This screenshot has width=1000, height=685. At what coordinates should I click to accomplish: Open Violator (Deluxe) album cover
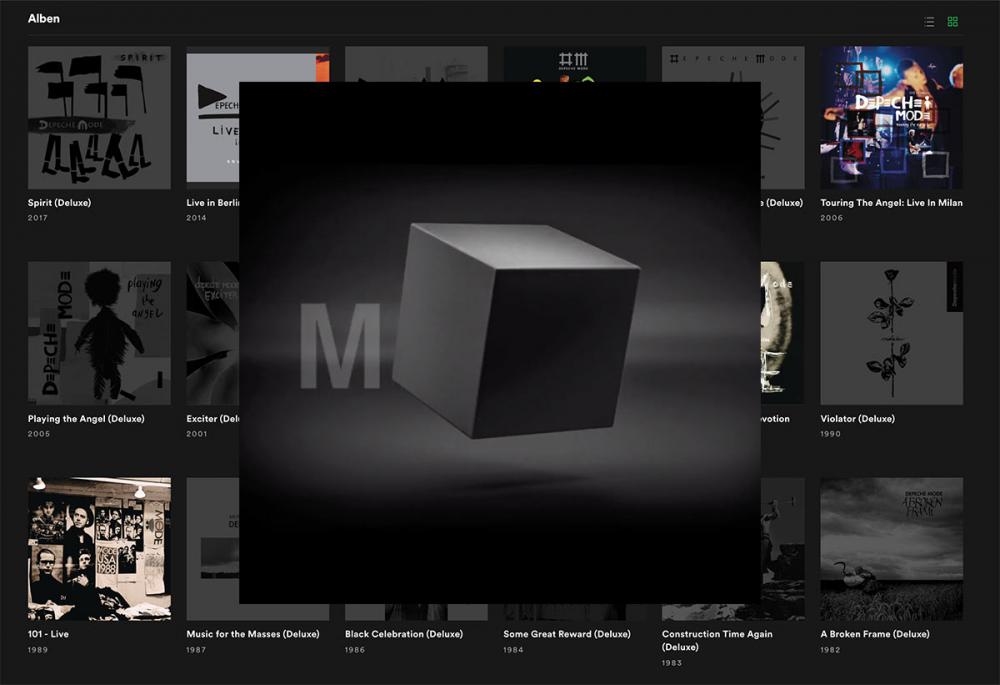coord(892,333)
